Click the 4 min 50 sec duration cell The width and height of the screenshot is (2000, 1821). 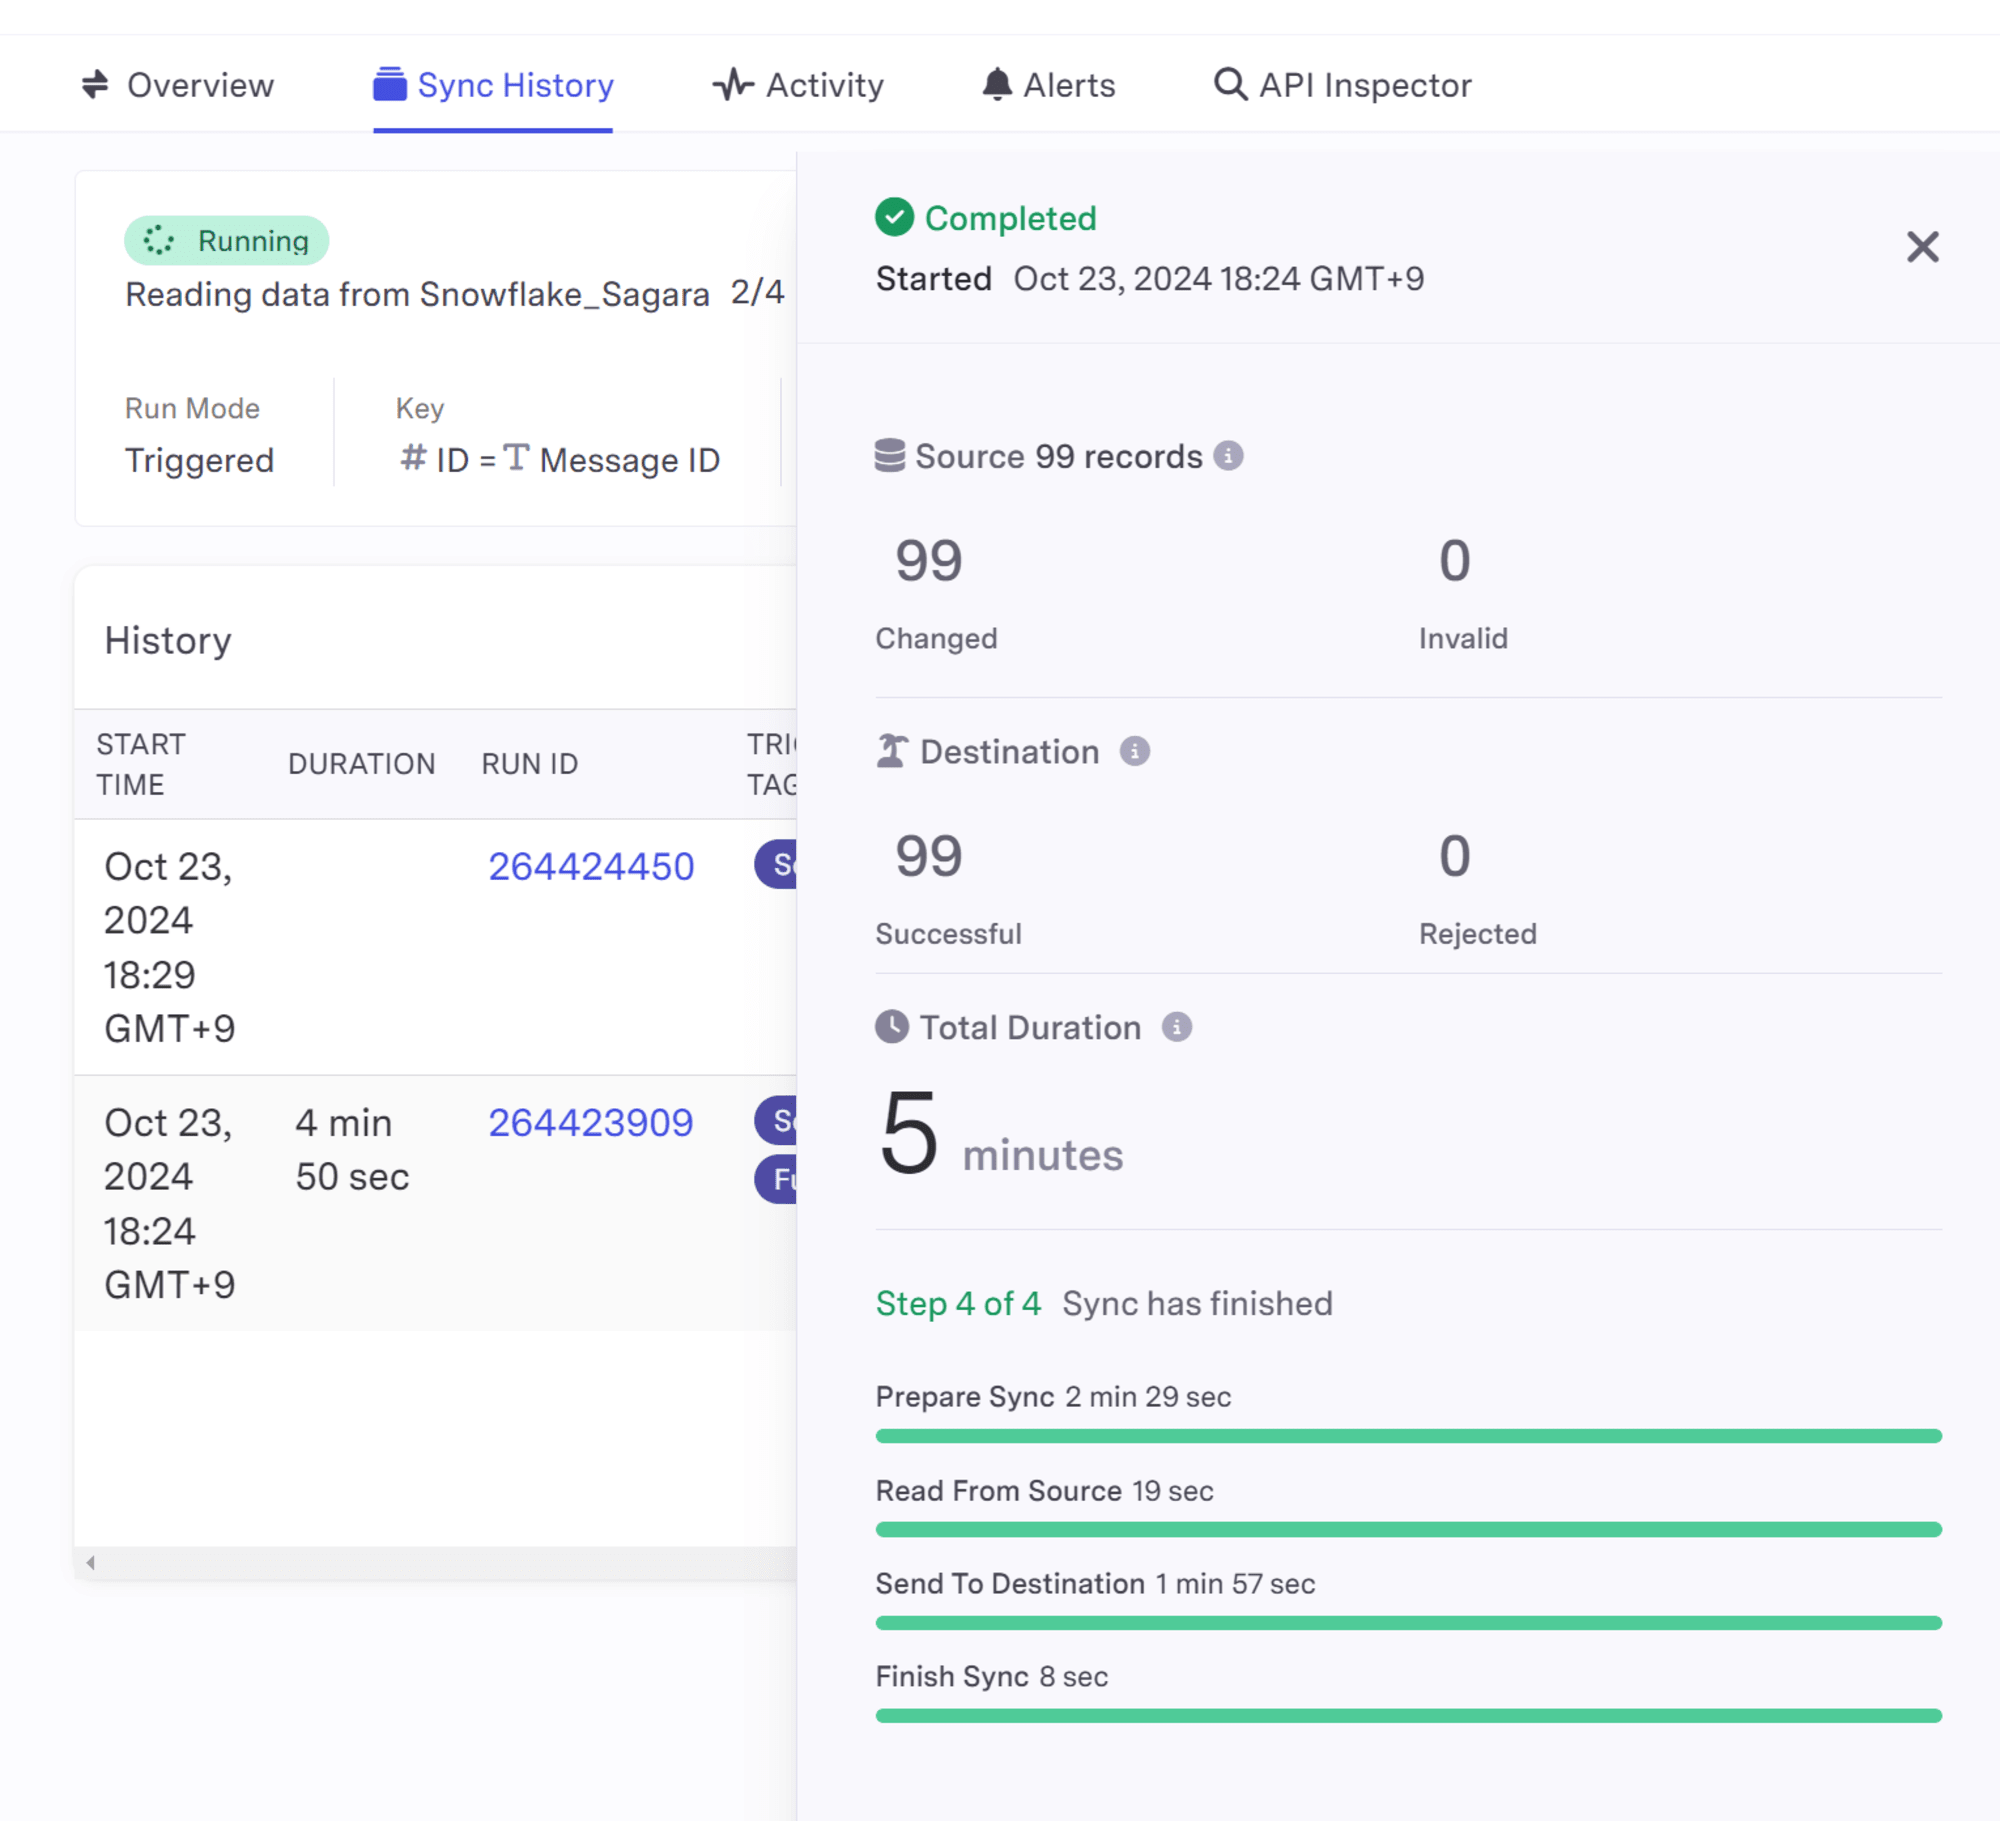[x=352, y=1150]
